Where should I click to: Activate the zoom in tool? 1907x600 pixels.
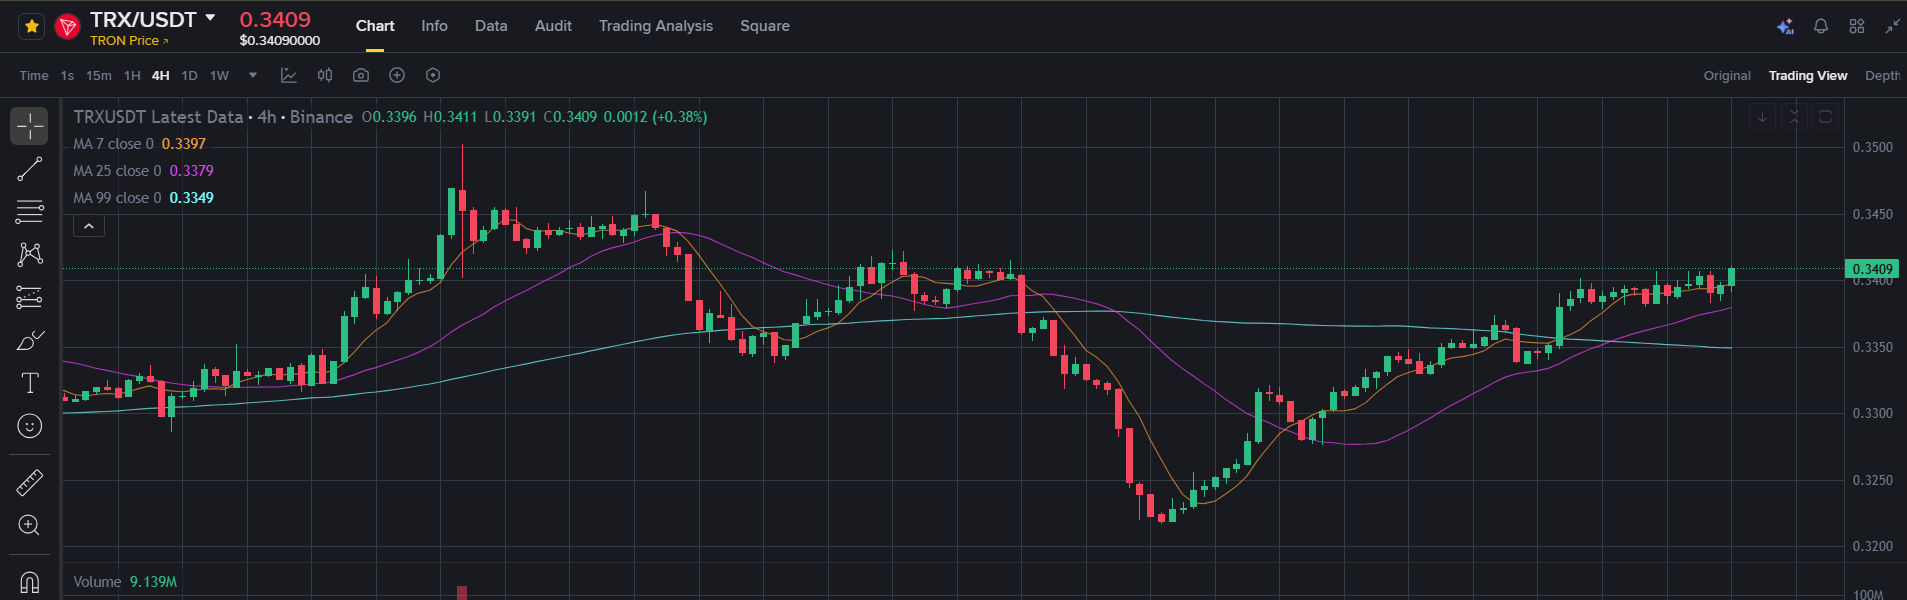coord(30,525)
